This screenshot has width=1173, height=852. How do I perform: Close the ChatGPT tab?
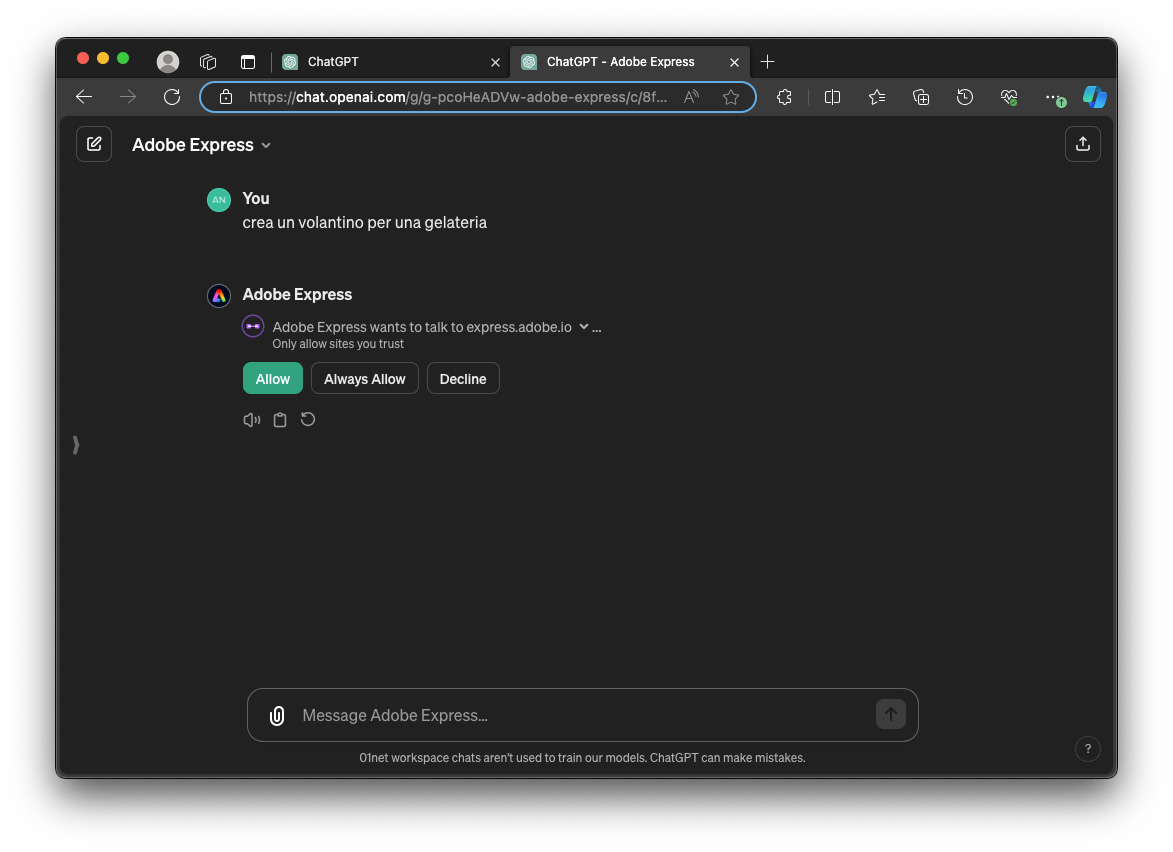point(494,63)
